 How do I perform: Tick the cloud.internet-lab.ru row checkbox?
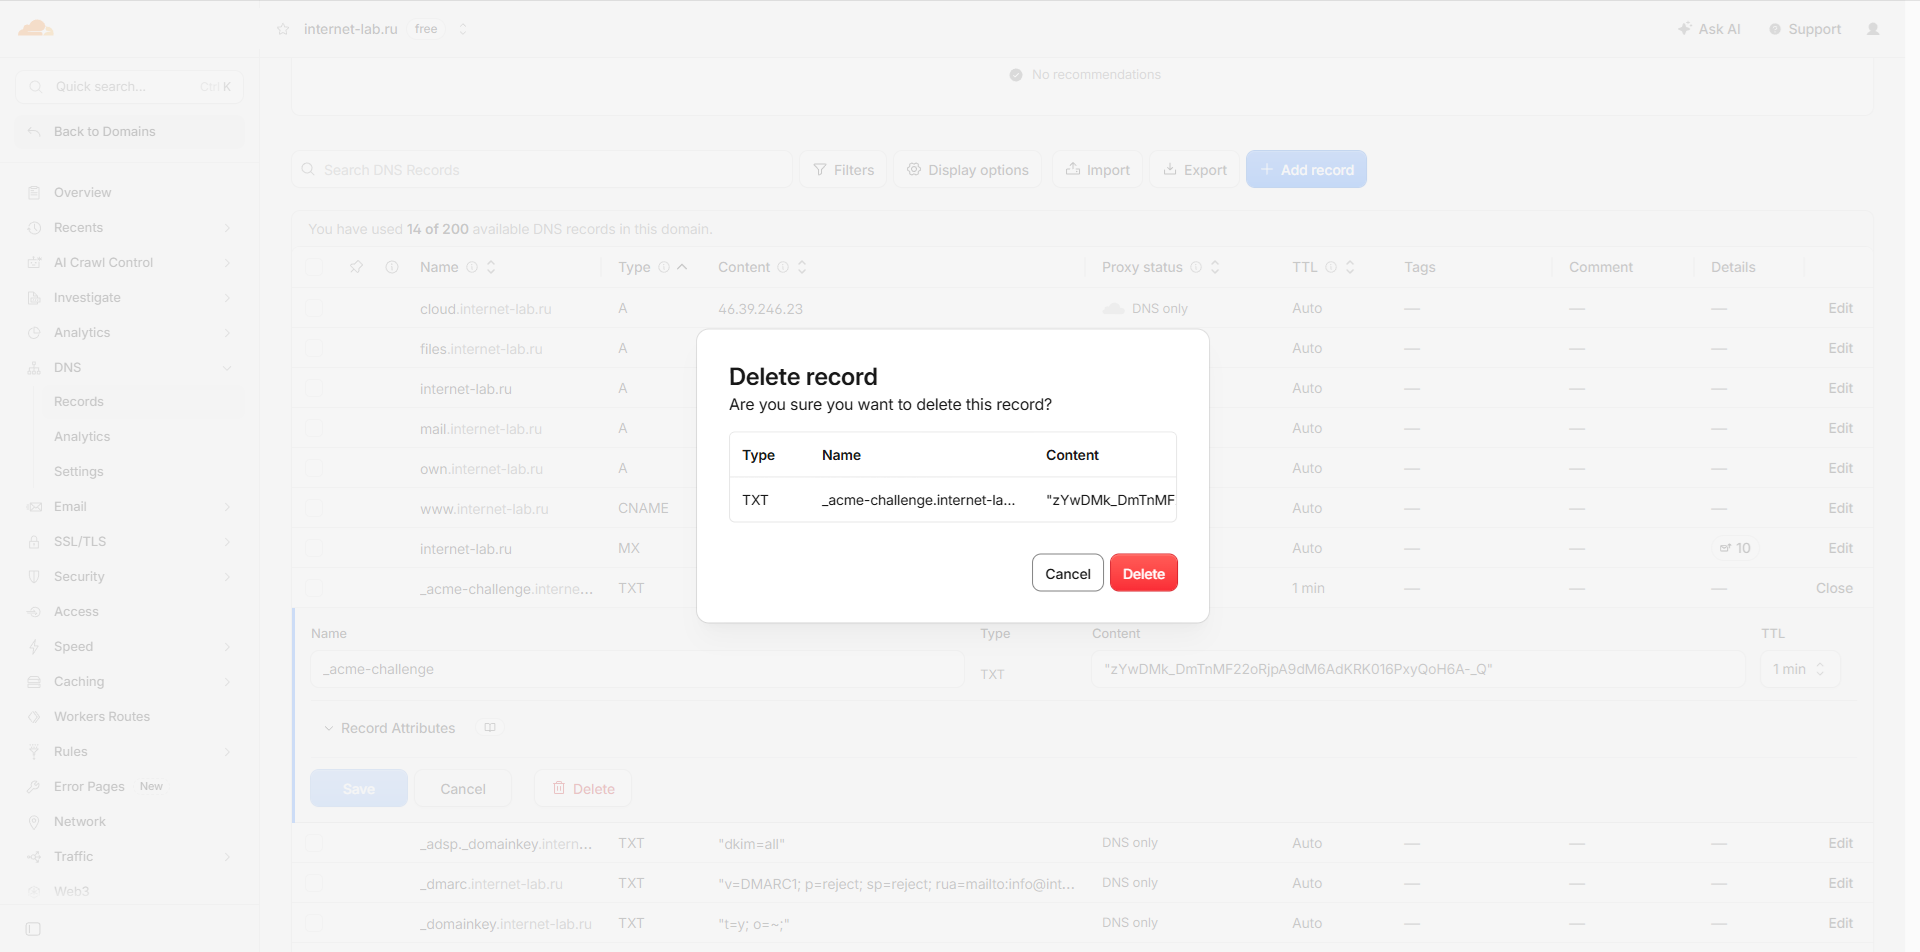tap(315, 308)
